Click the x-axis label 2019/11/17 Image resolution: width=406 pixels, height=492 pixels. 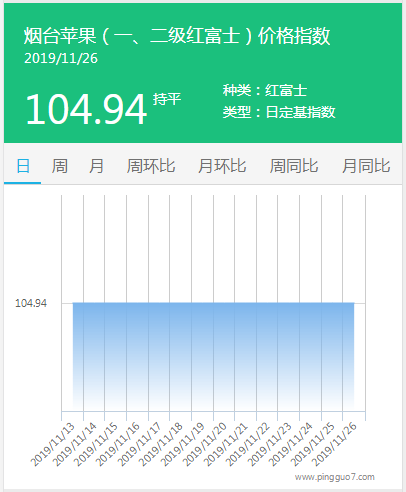pos(139,444)
